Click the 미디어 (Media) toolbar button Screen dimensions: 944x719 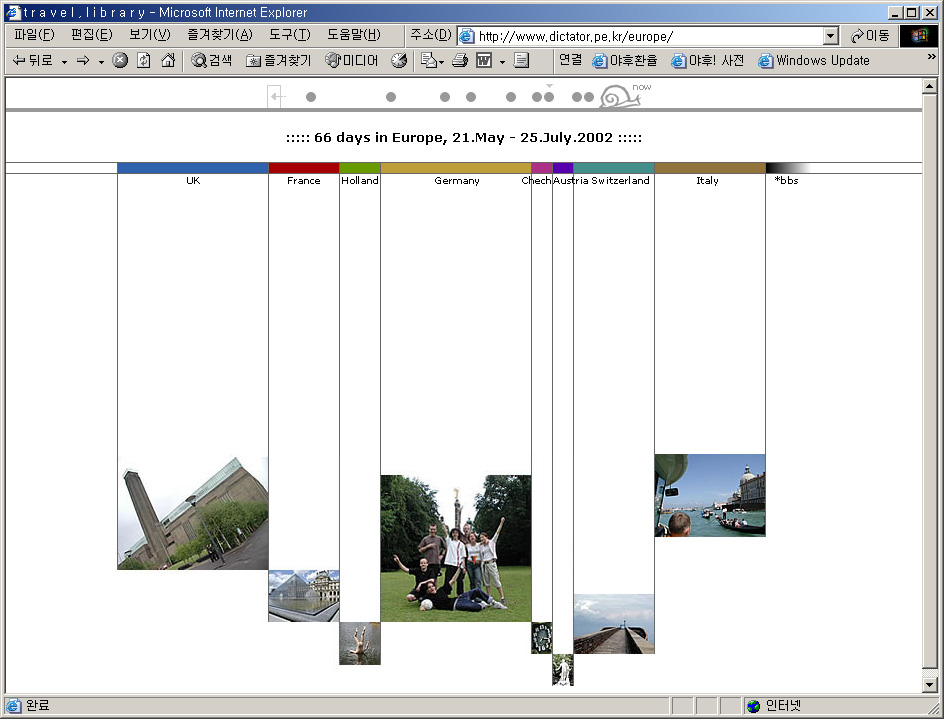[x=352, y=60]
